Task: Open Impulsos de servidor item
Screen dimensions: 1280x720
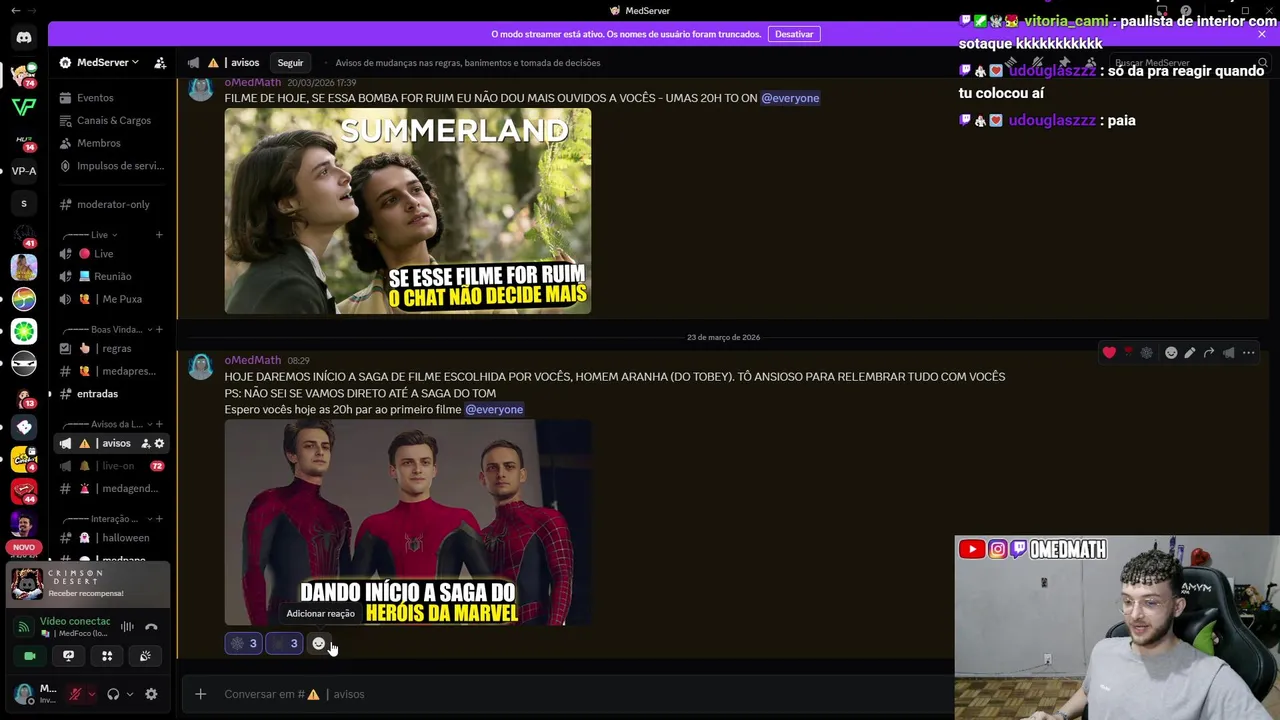Action: pyautogui.click(x=111, y=166)
